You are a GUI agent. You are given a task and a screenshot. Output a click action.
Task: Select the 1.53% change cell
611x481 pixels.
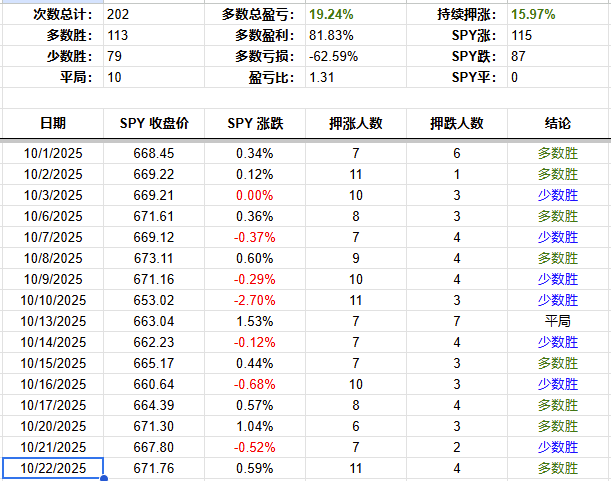pos(255,320)
